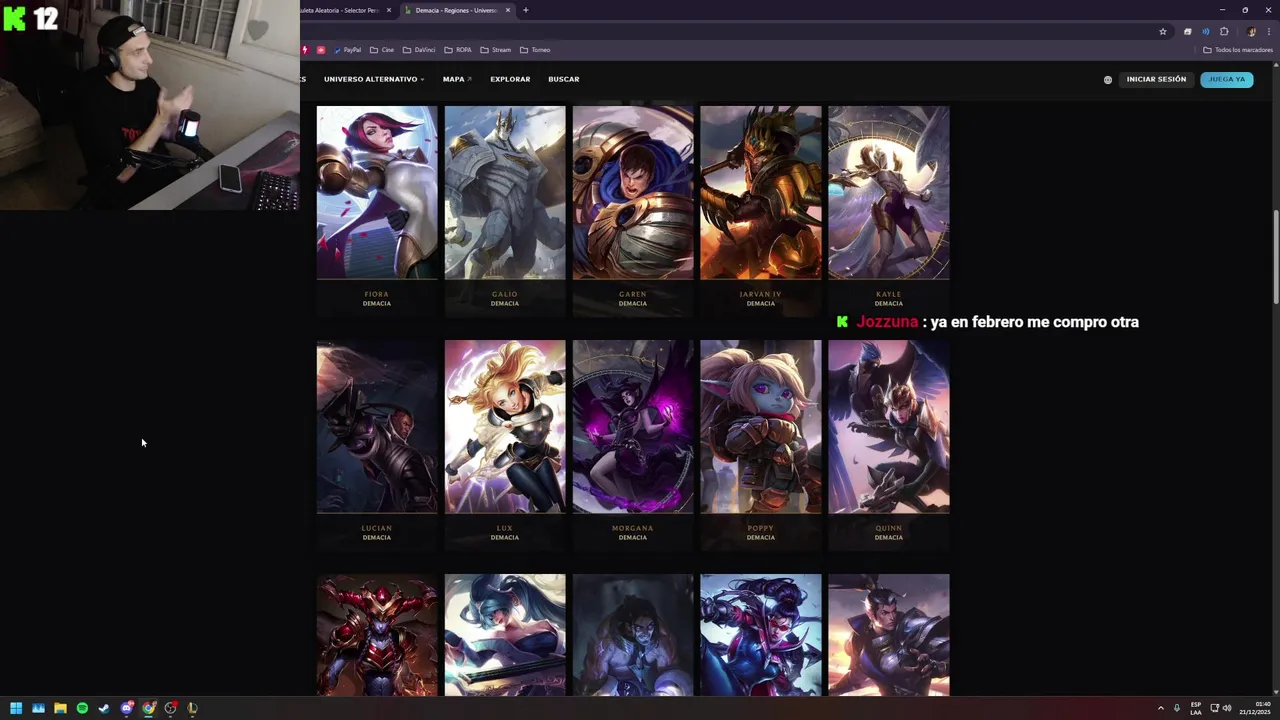
Task: Open Steam from the taskbar
Action: tap(104, 708)
